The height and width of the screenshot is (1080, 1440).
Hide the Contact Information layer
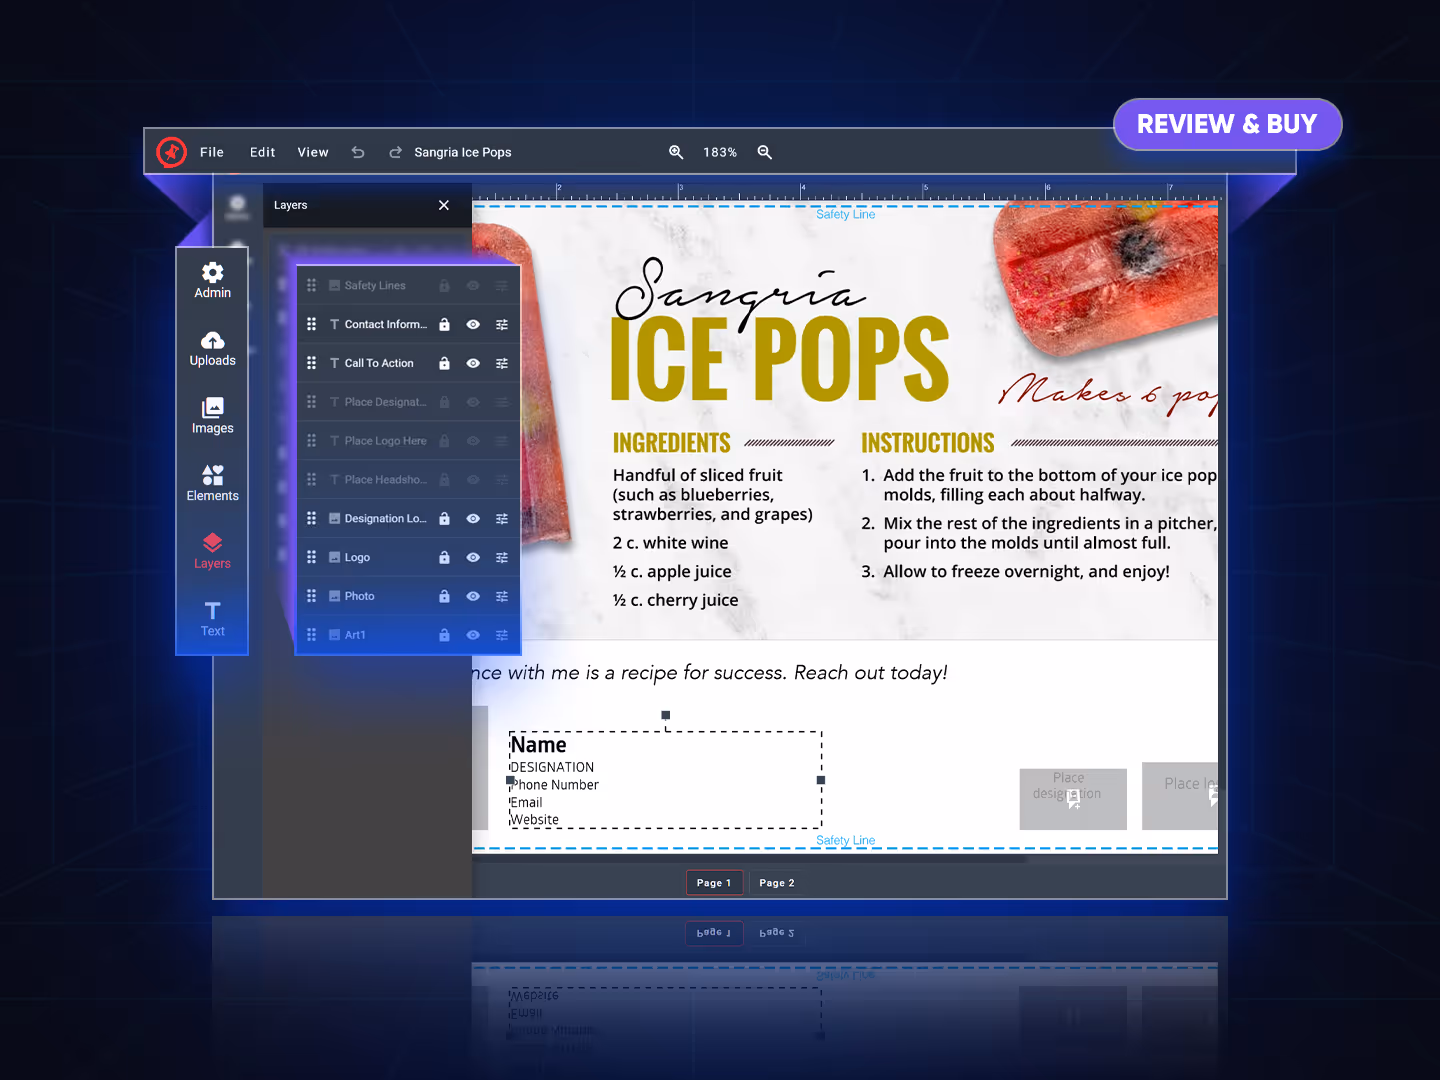[x=473, y=325]
